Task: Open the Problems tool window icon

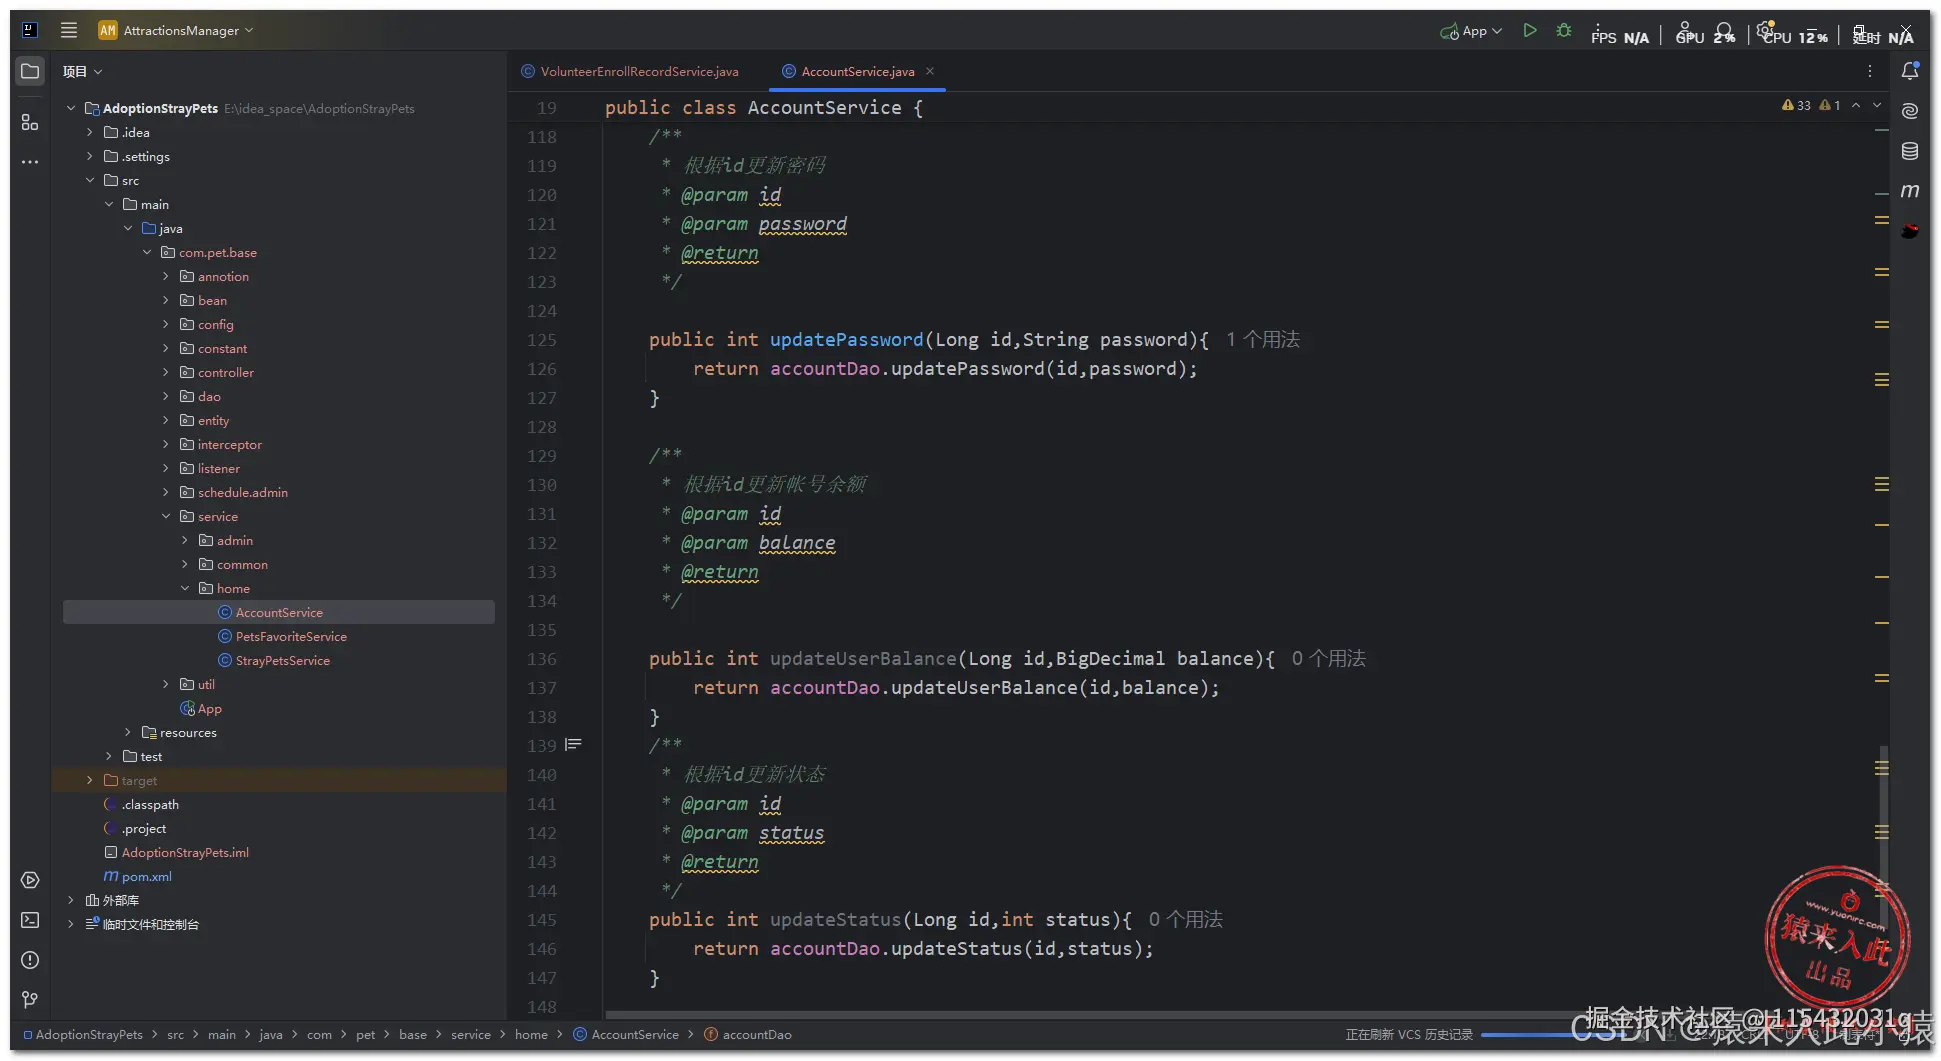Action: coord(30,960)
